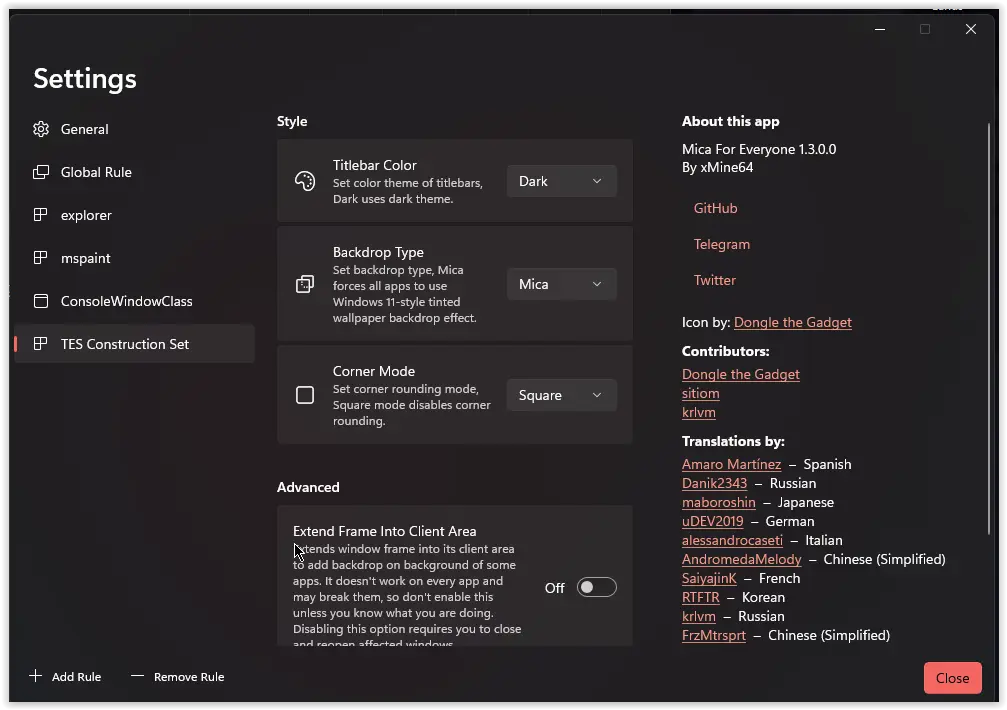
Task: Click the explorer rule icon
Action: click(x=40, y=215)
